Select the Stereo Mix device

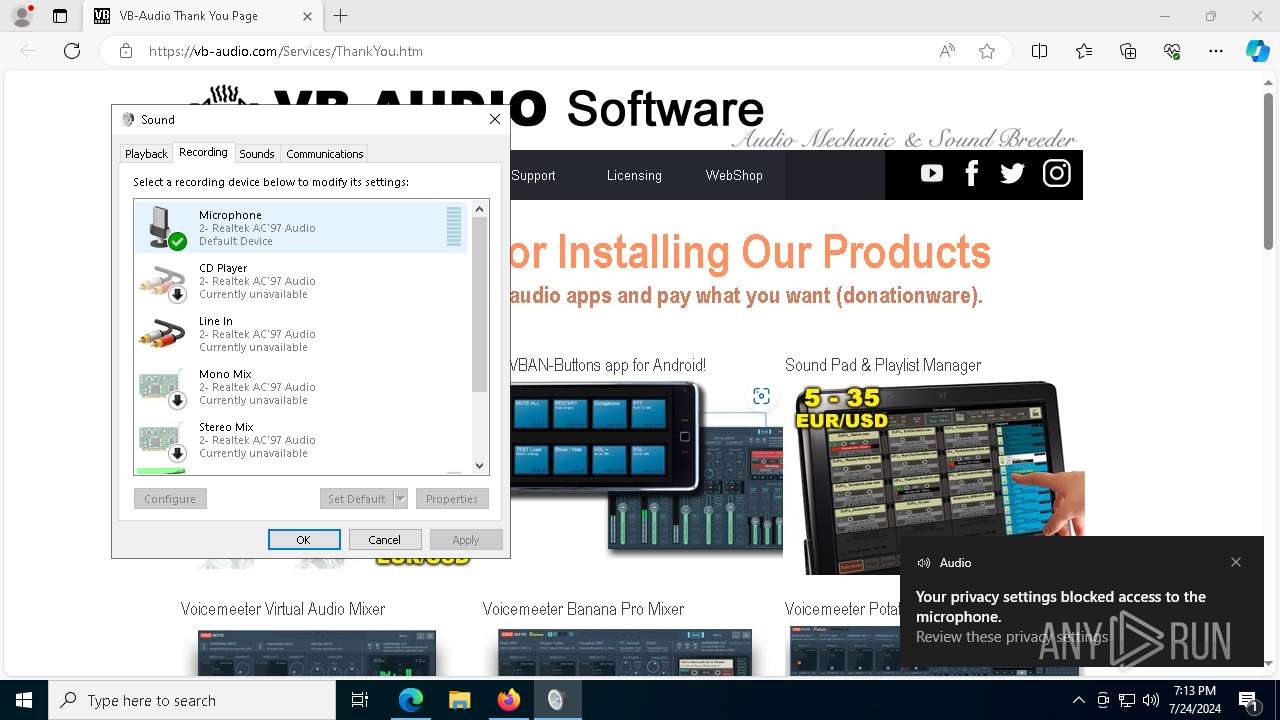click(301, 440)
